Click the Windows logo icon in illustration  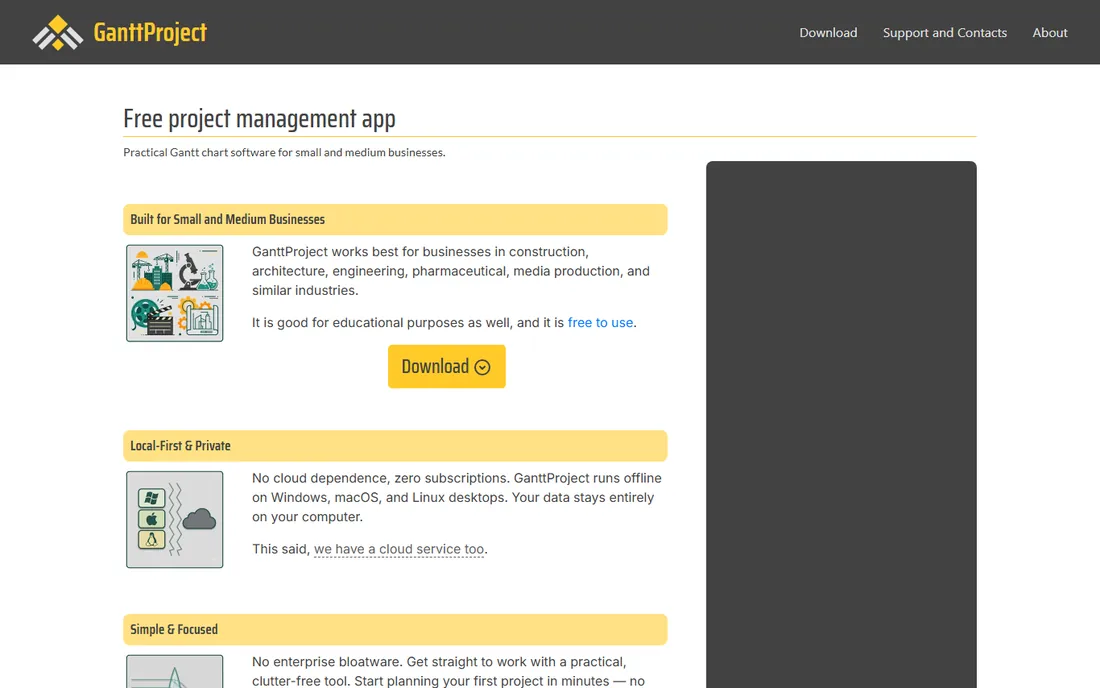coord(152,498)
